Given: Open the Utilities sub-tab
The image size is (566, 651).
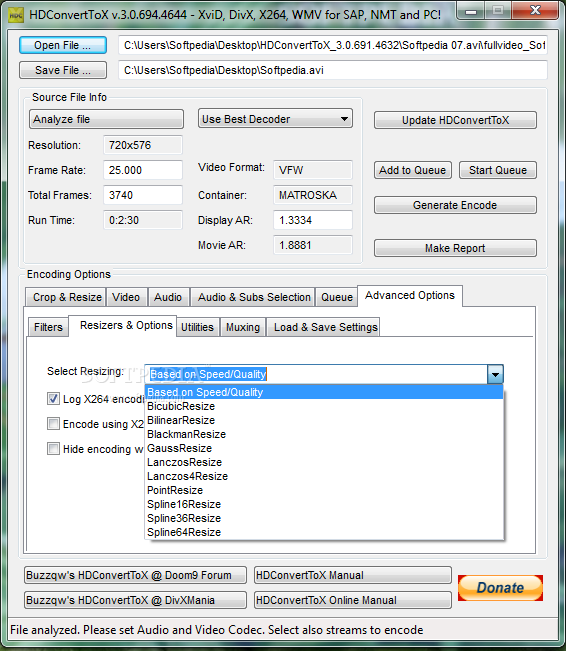Looking at the screenshot, I should [x=198, y=327].
